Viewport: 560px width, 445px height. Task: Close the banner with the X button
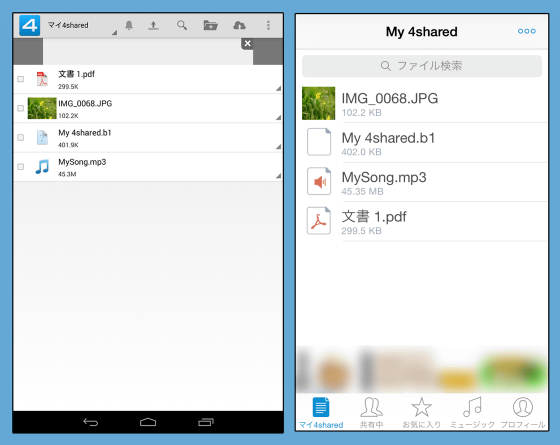(247, 44)
